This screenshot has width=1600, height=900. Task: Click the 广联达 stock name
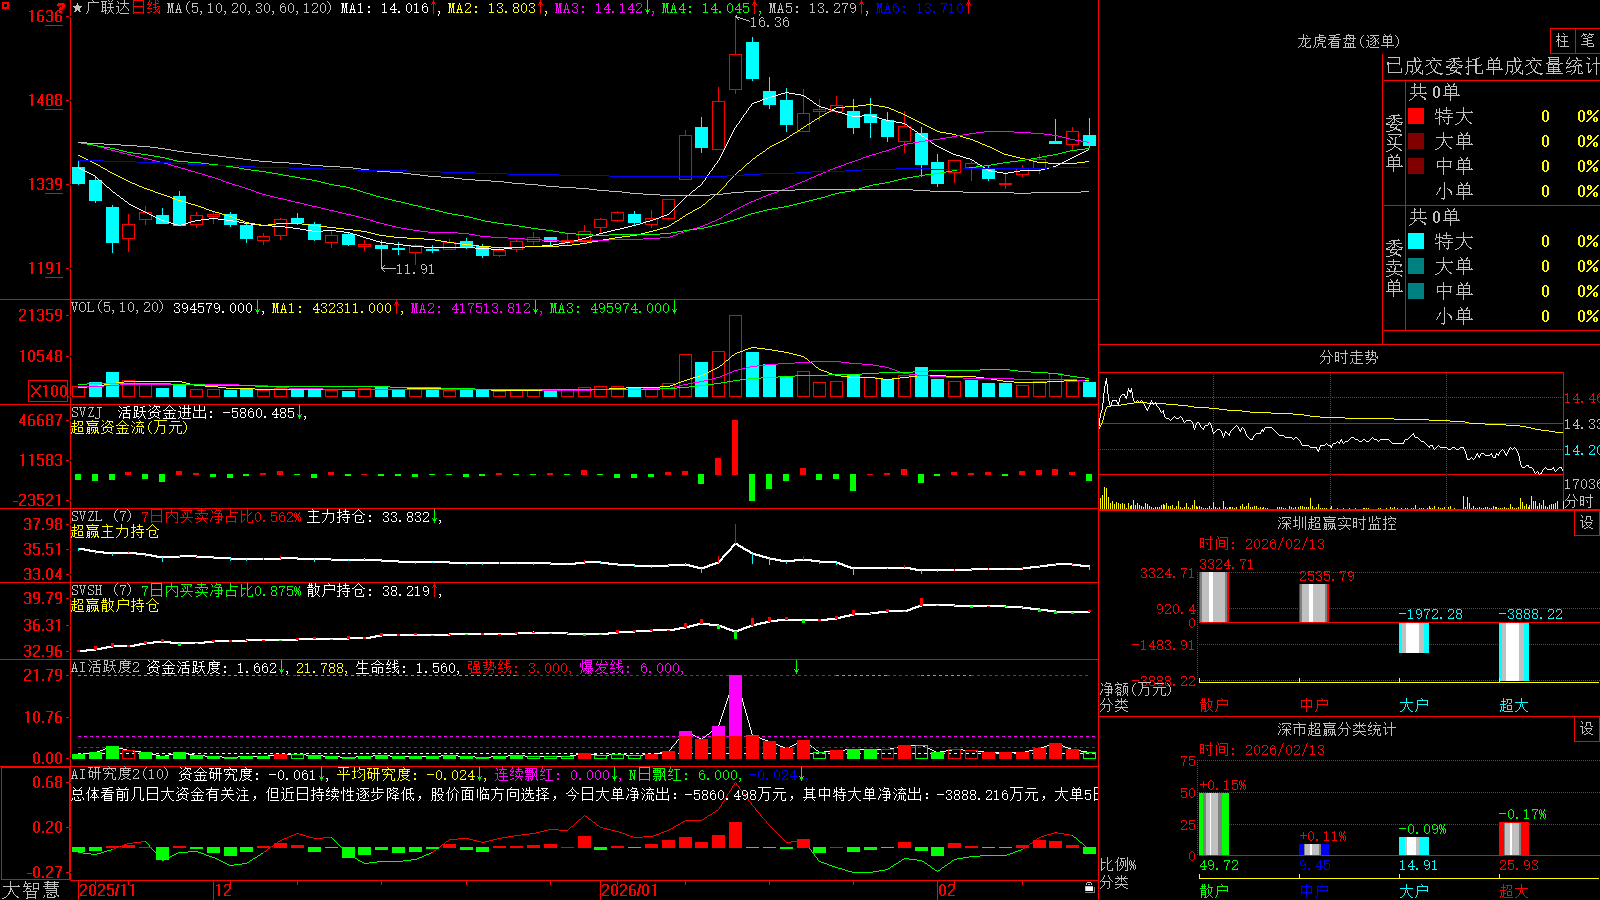pyautogui.click(x=108, y=8)
